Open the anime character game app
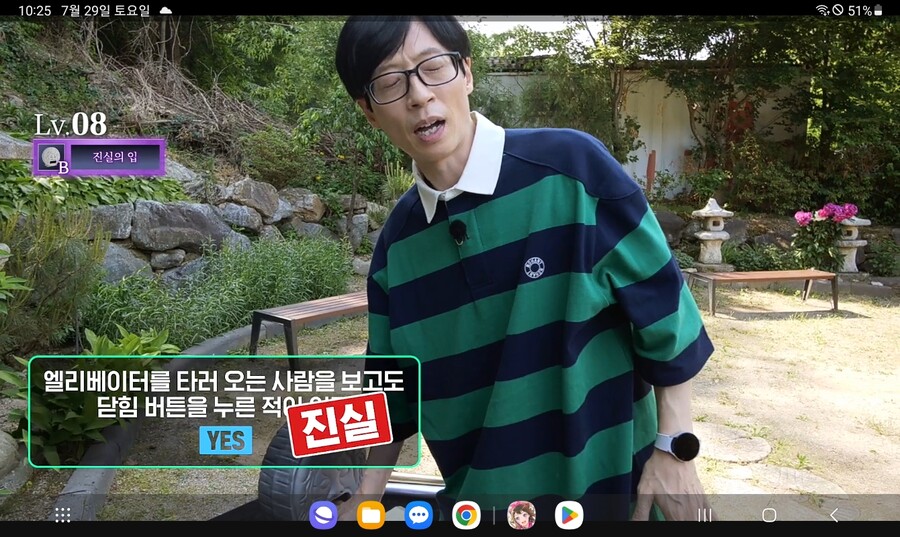This screenshot has width=900, height=537. [x=521, y=515]
